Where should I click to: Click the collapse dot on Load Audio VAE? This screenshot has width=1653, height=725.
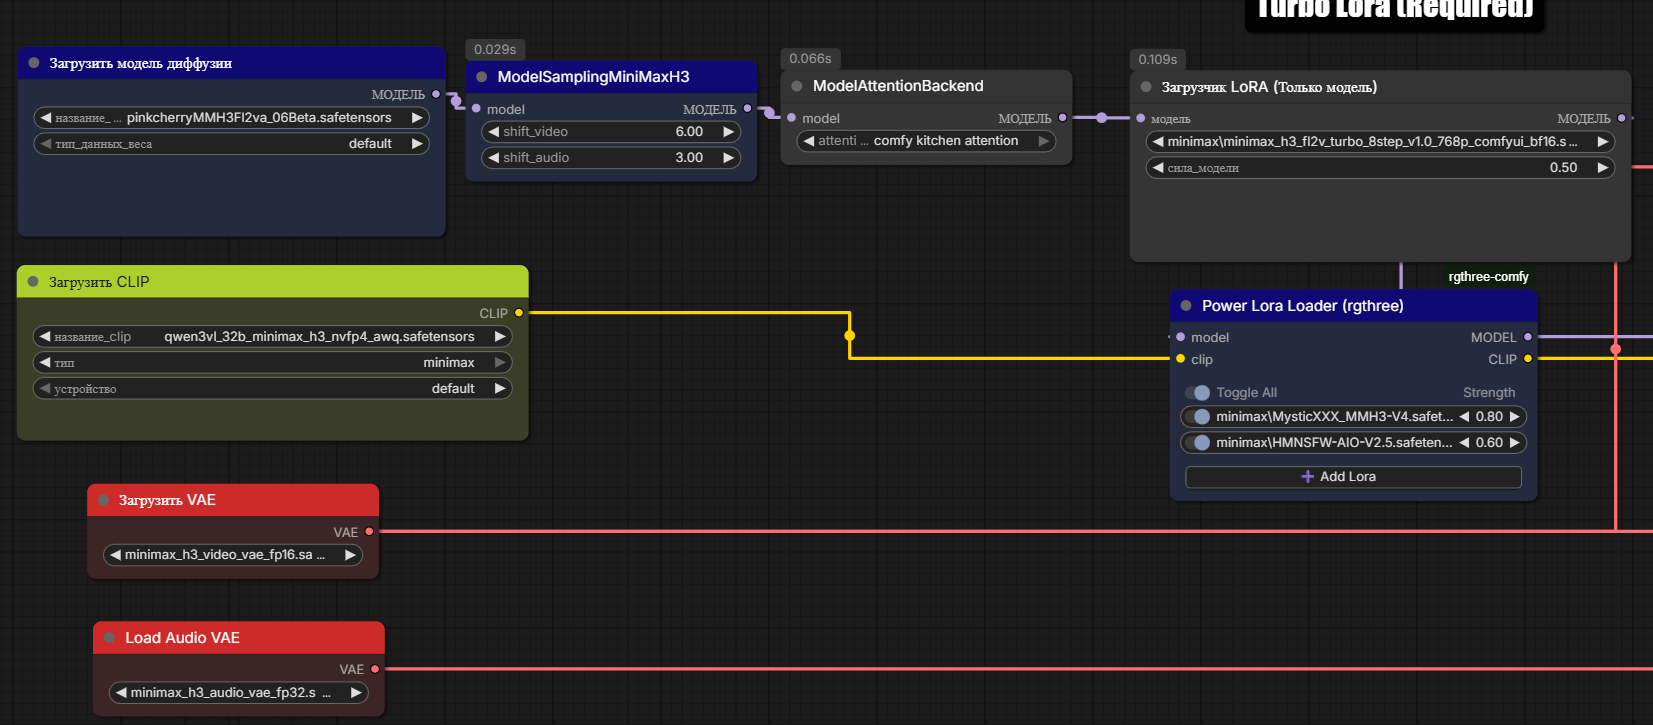110,638
